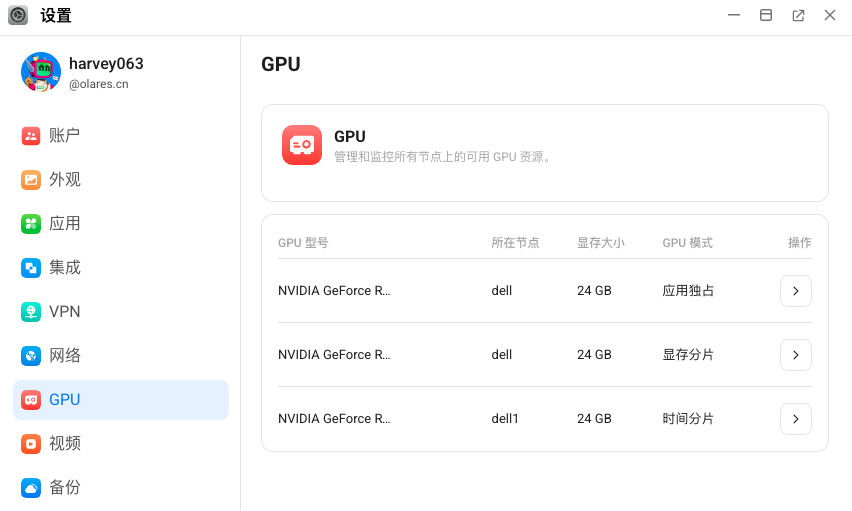Open the VPN settings page

(x=121, y=311)
